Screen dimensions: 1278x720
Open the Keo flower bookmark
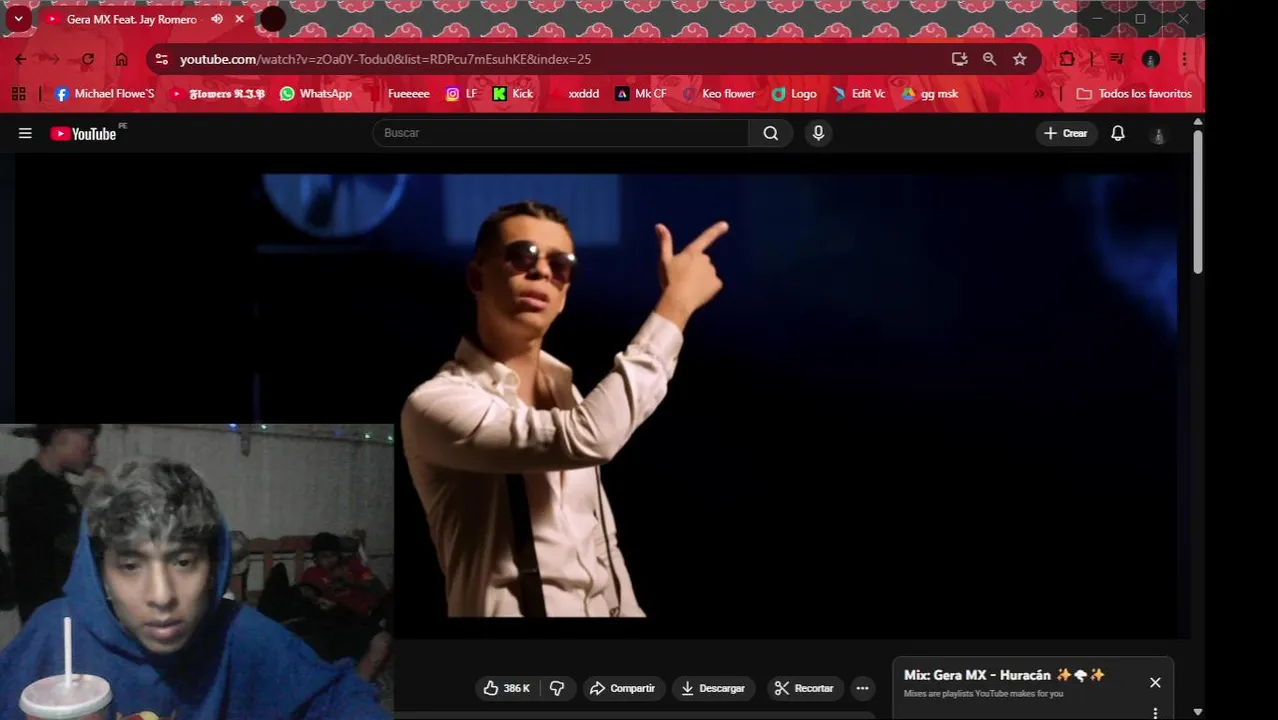[x=718, y=93]
